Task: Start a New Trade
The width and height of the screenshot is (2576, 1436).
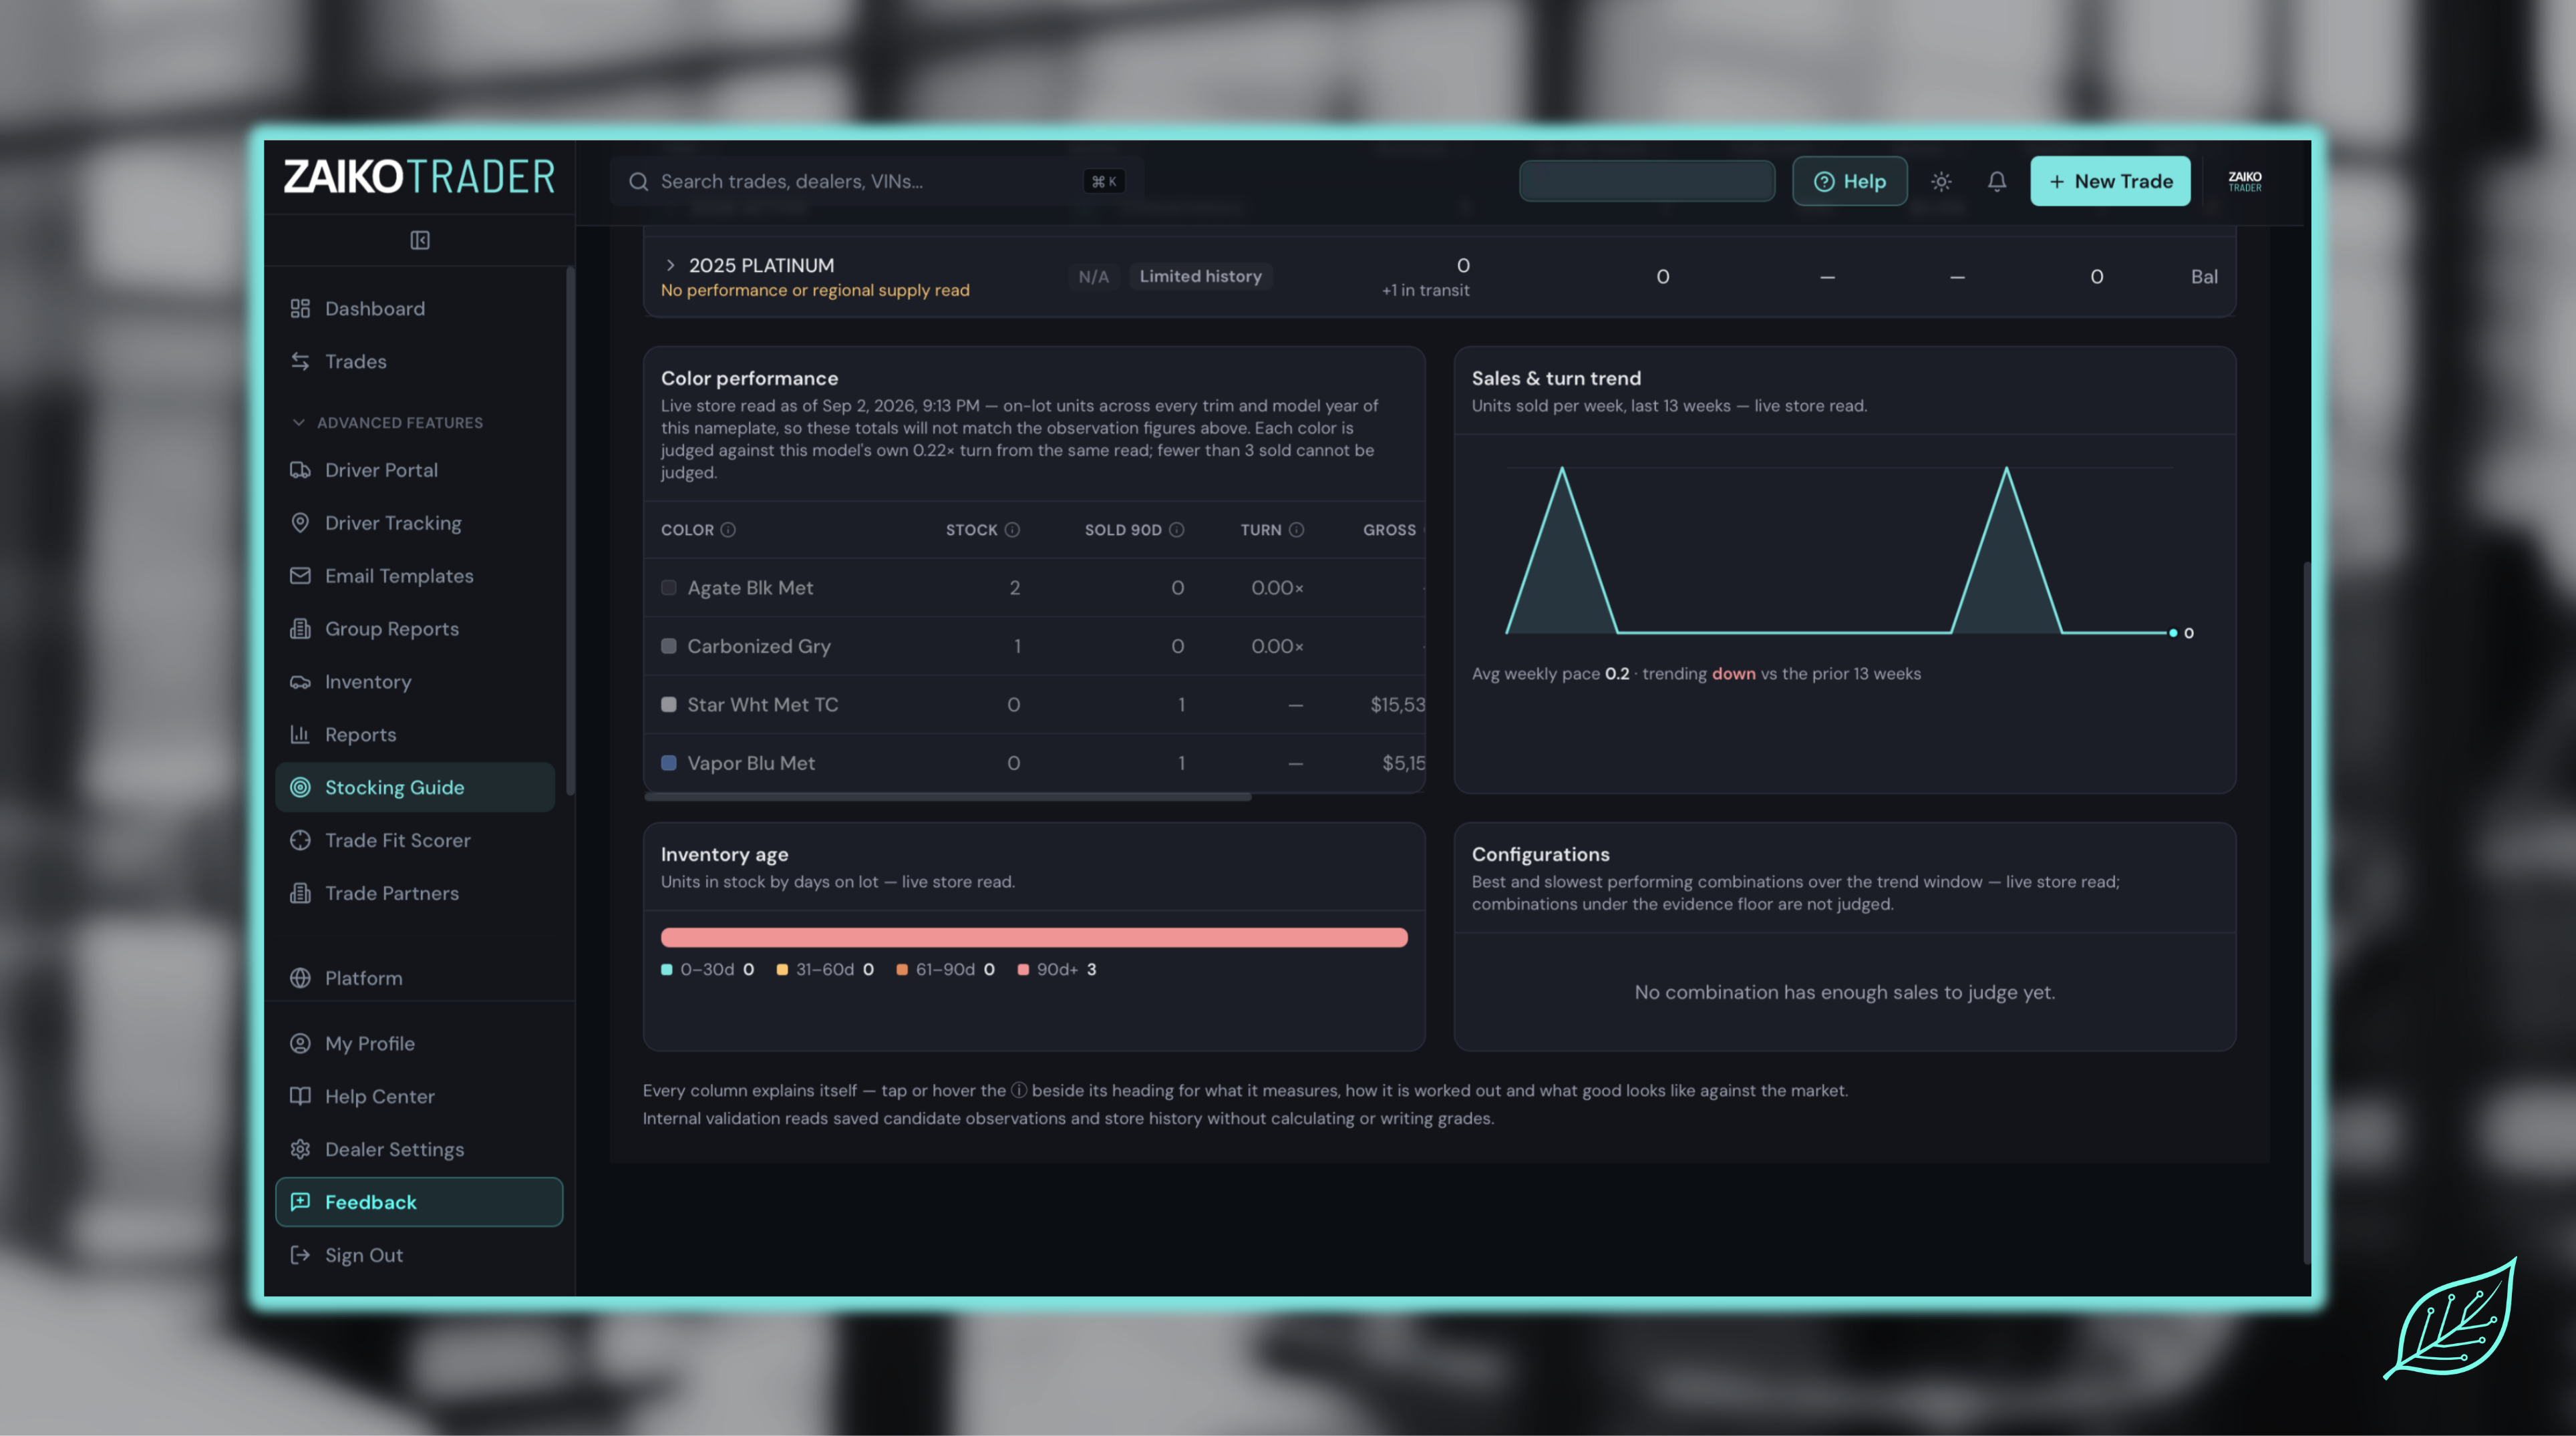Action: [x=2110, y=181]
